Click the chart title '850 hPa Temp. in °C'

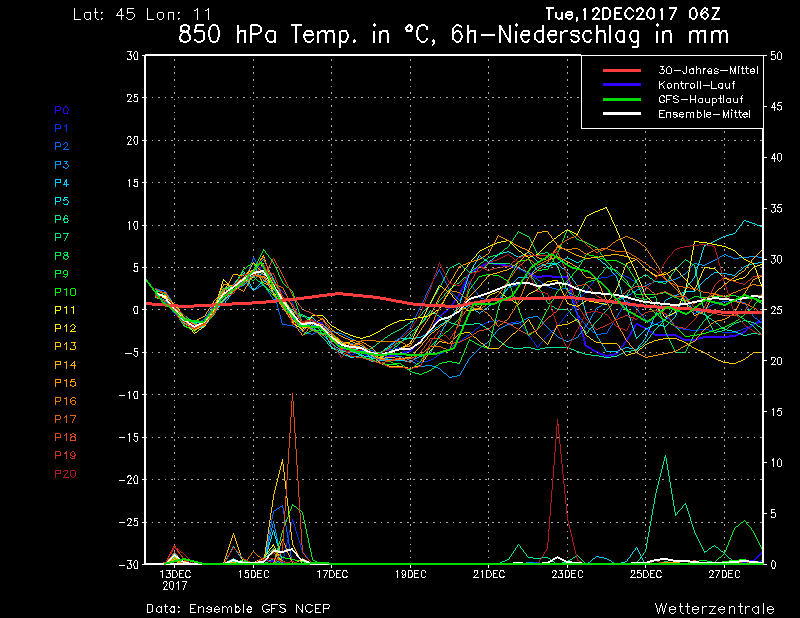tap(309, 35)
